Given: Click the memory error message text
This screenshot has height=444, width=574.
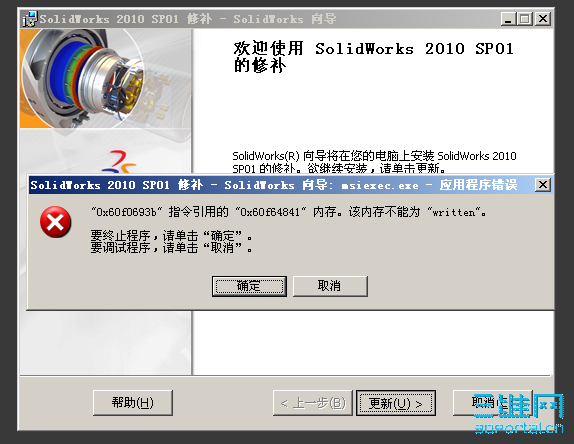Looking at the screenshot, I should coord(289,212).
